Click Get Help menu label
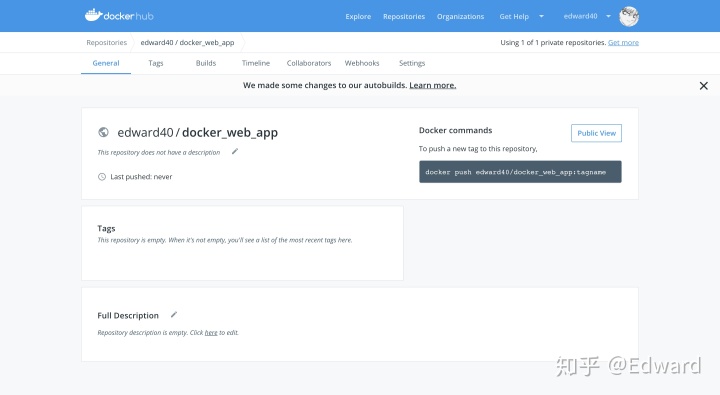This screenshot has width=720, height=395. (x=514, y=17)
